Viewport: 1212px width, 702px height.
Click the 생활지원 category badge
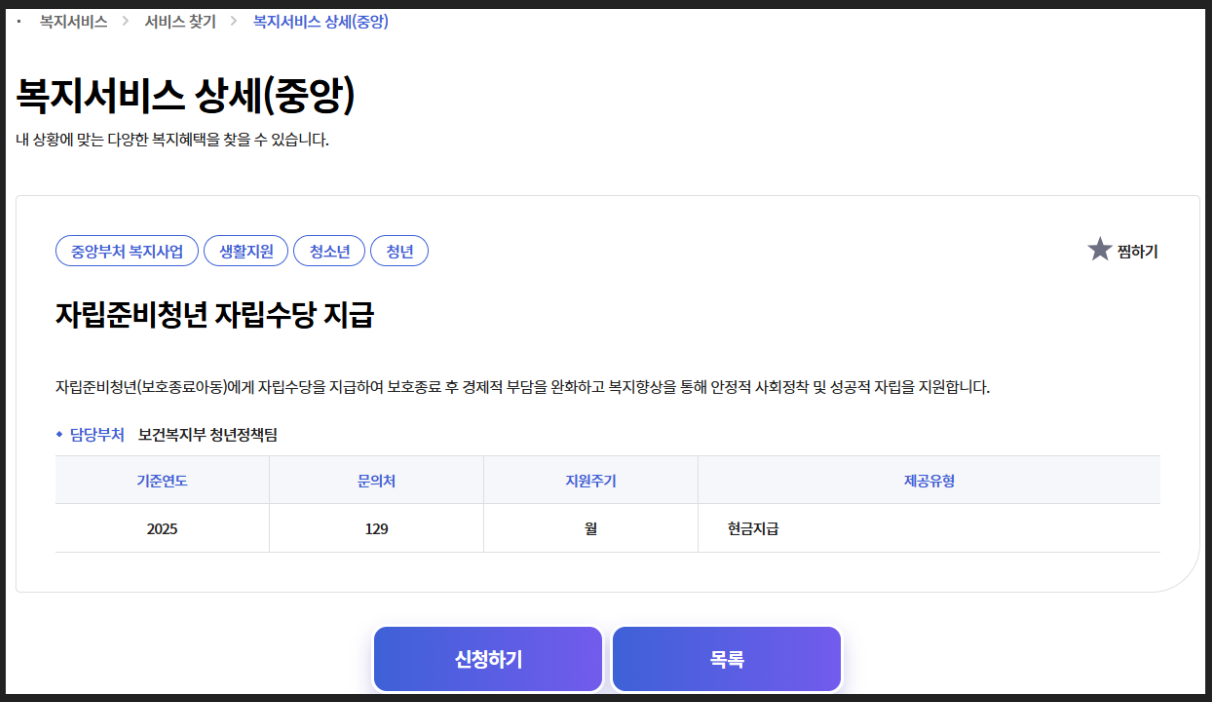pyautogui.click(x=245, y=251)
